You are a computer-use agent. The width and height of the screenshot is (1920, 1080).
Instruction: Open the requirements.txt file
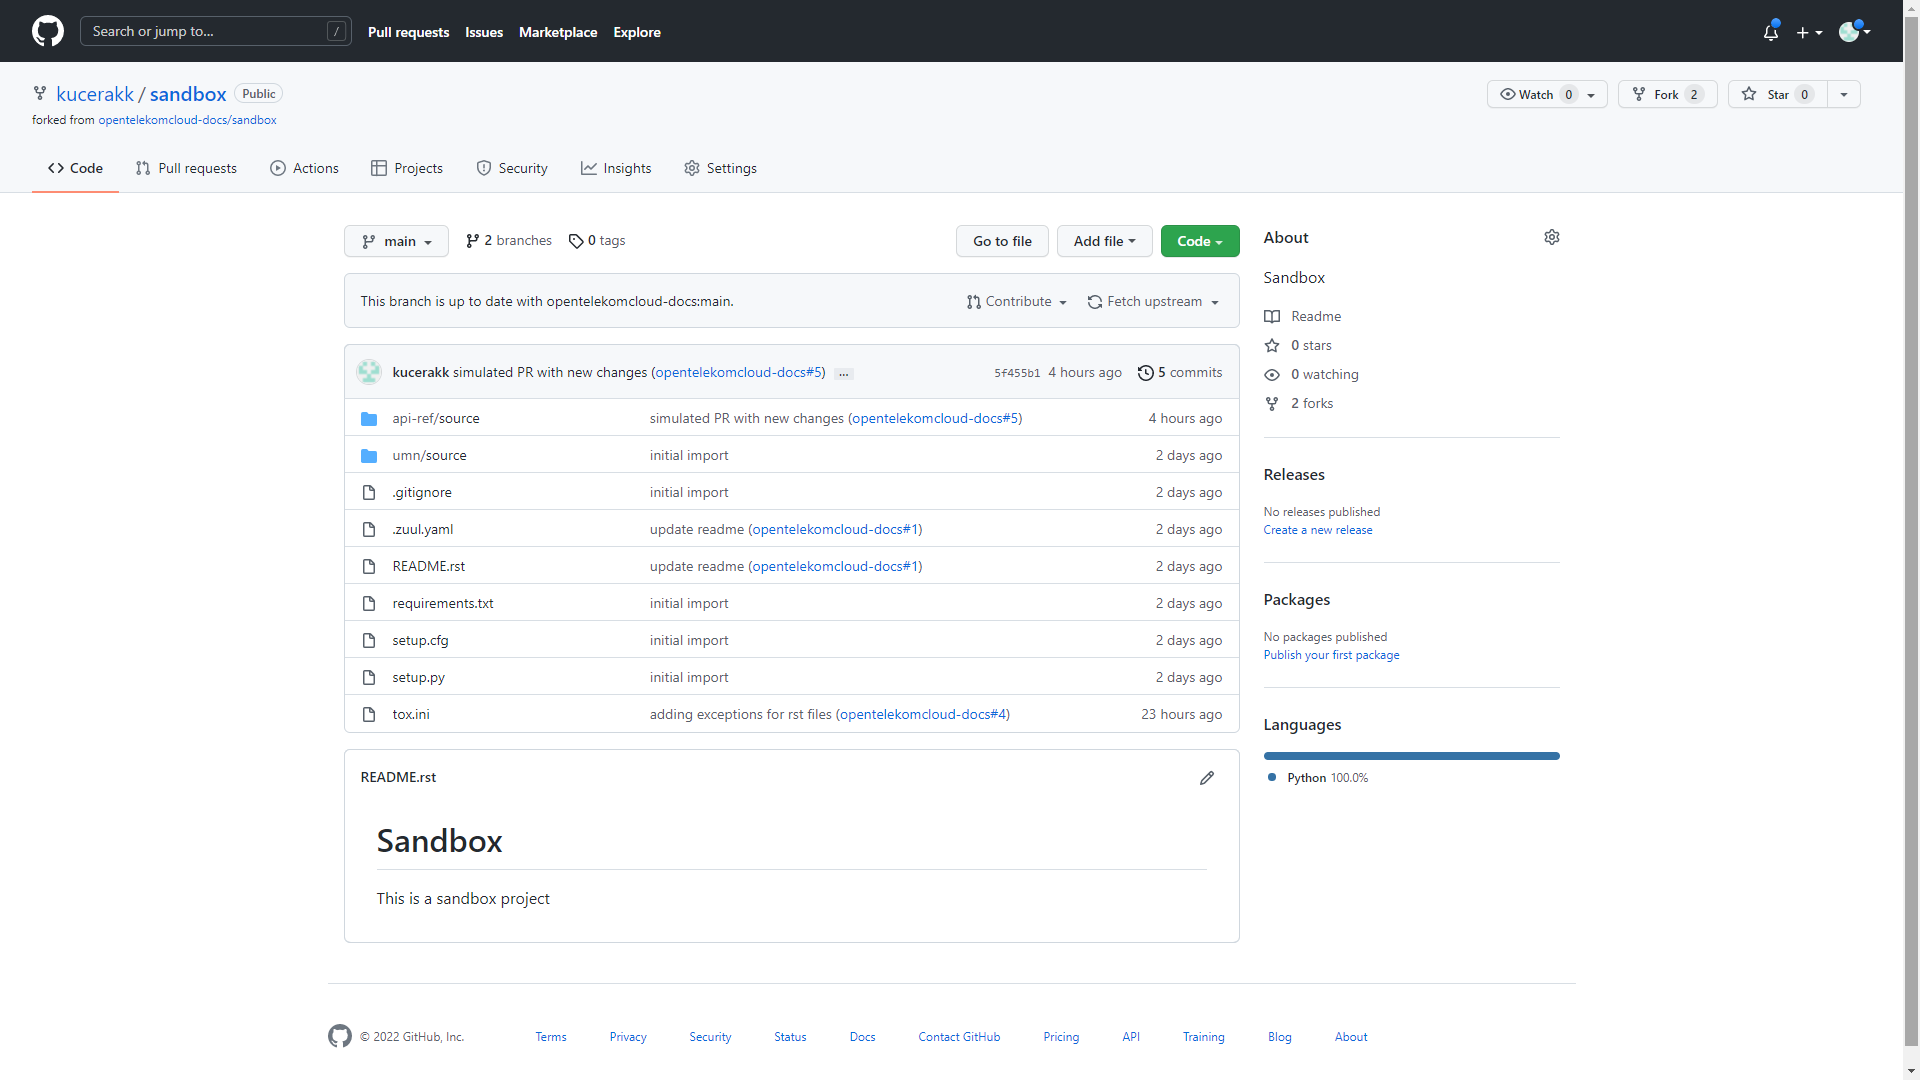pyautogui.click(x=442, y=604)
